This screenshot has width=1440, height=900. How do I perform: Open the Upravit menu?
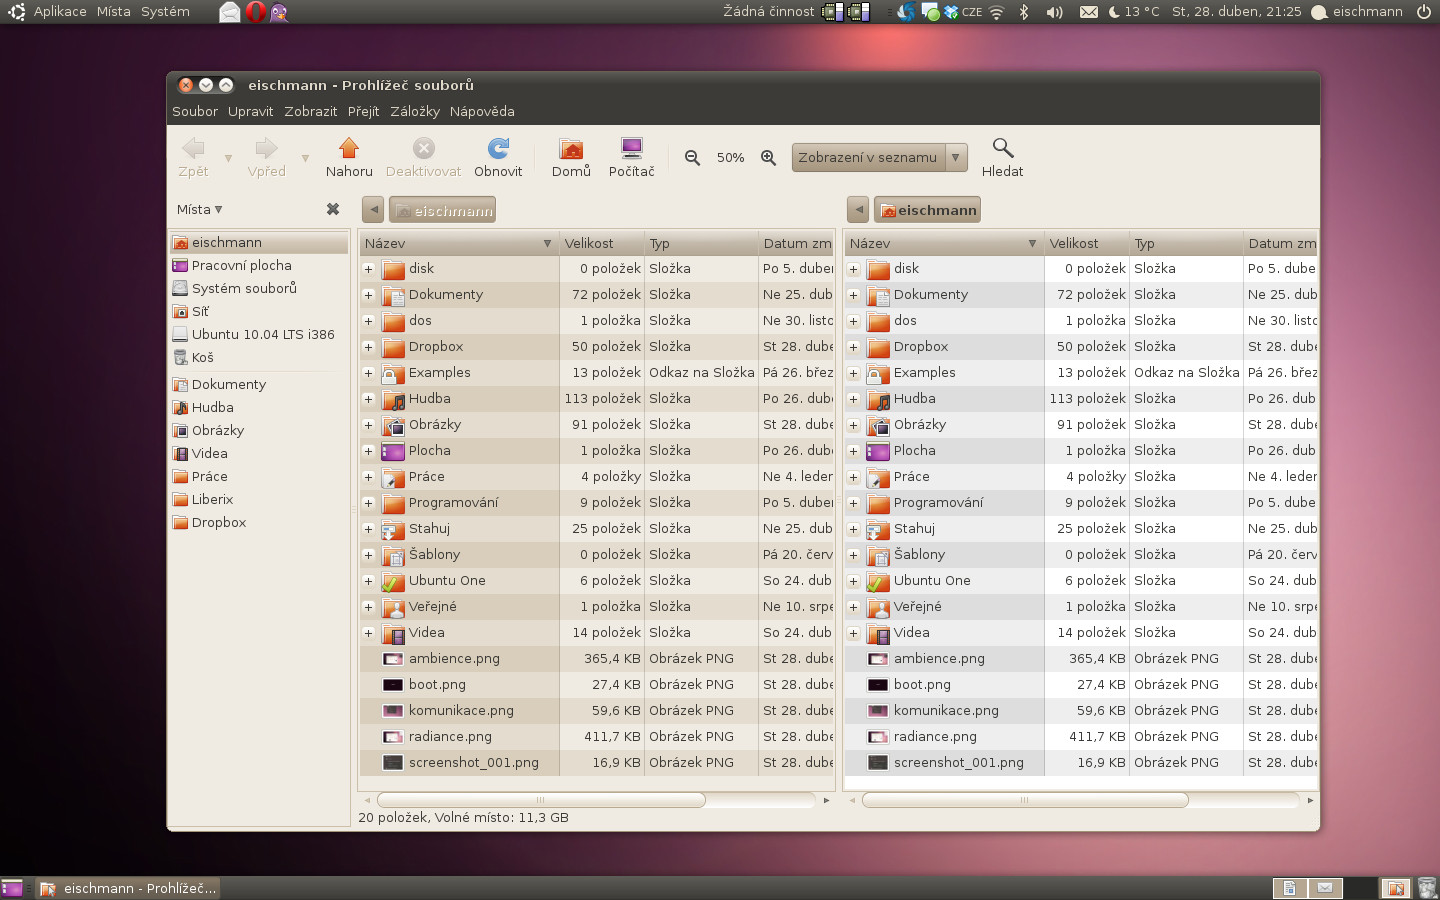click(250, 111)
